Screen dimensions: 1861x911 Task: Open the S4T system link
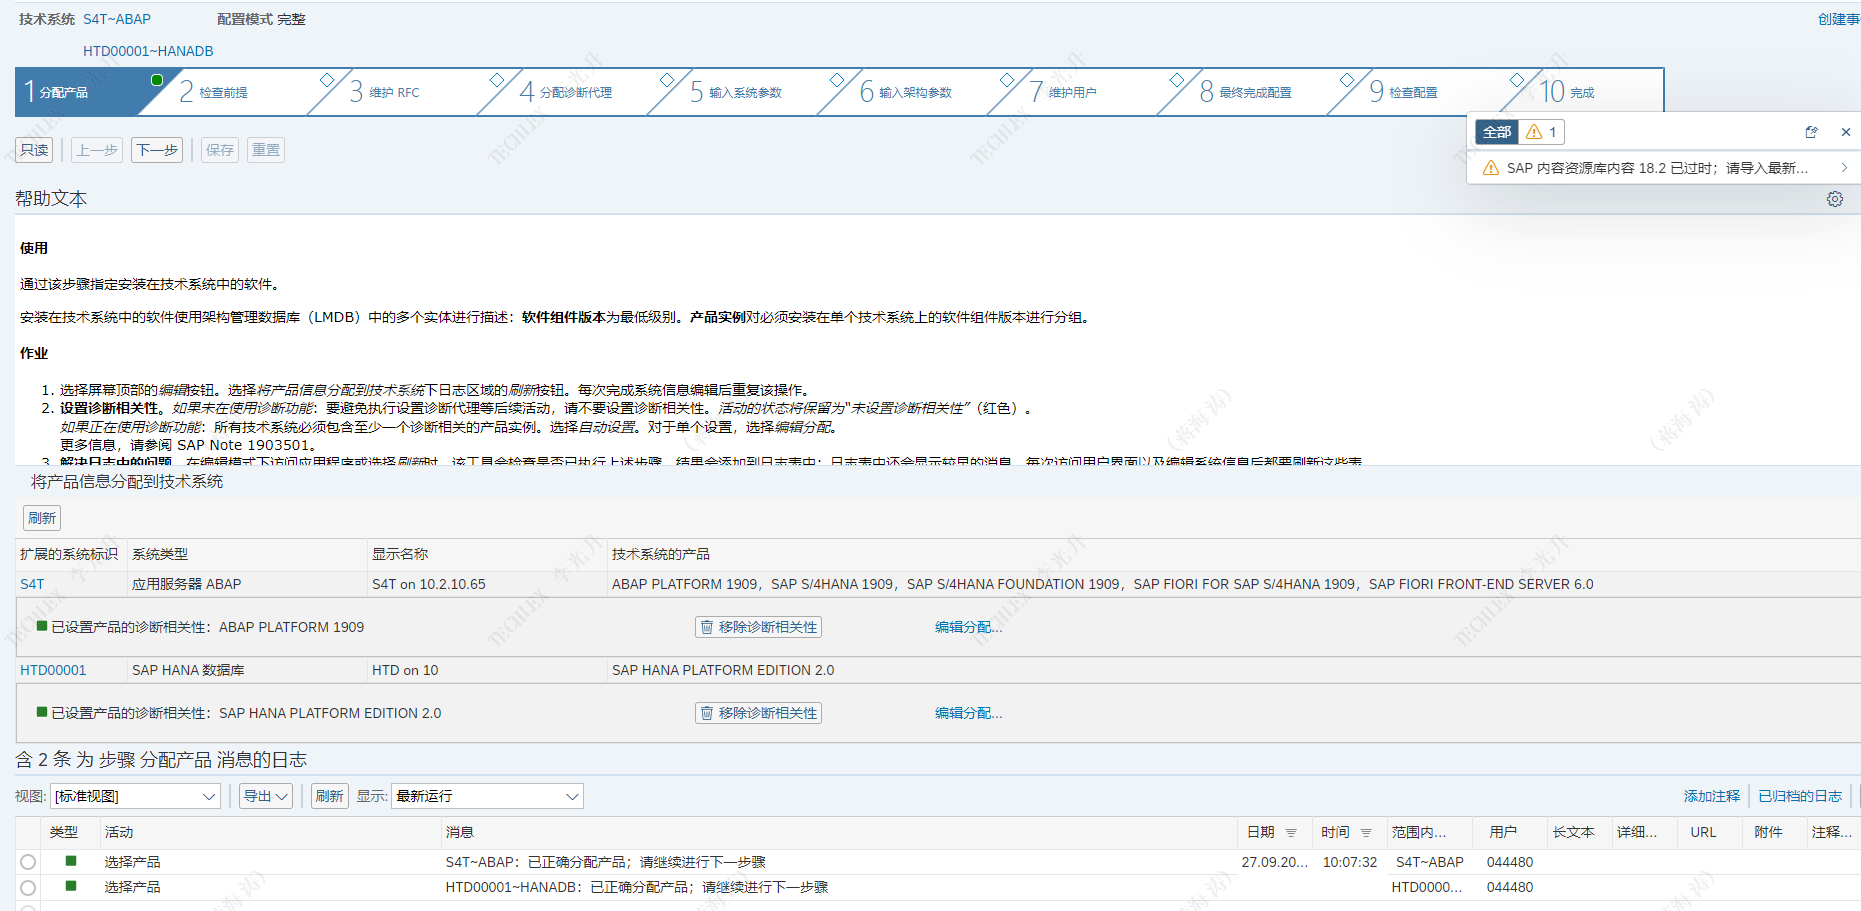coord(32,584)
